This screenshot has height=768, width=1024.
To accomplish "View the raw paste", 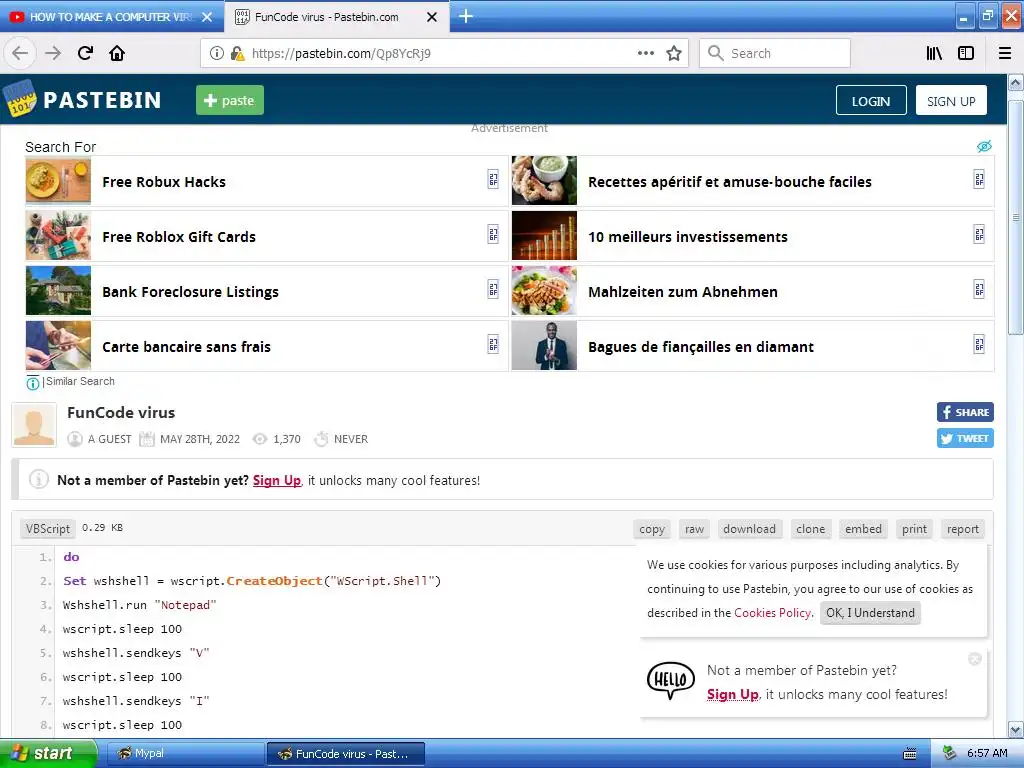I will 694,529.
